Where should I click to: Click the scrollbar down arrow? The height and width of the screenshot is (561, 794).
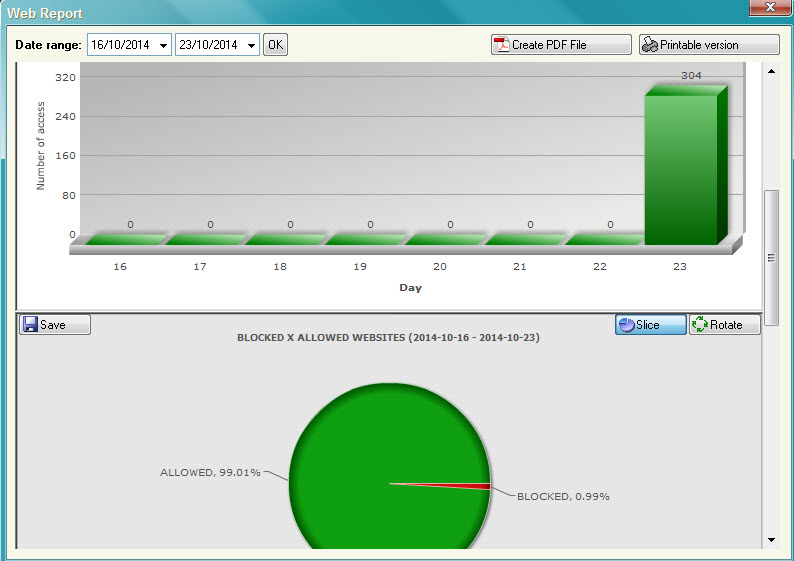[x=771, y=540]
